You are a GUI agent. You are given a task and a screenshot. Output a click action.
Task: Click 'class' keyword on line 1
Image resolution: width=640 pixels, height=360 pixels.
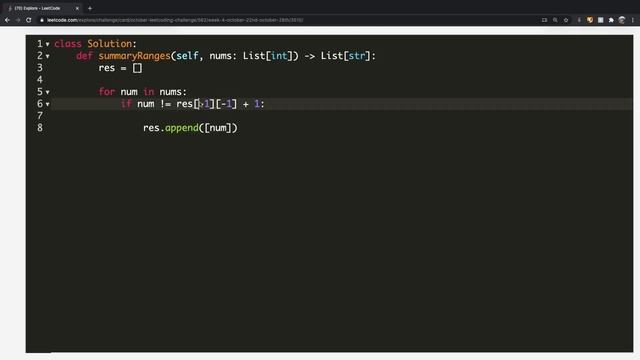coord(68,44)
